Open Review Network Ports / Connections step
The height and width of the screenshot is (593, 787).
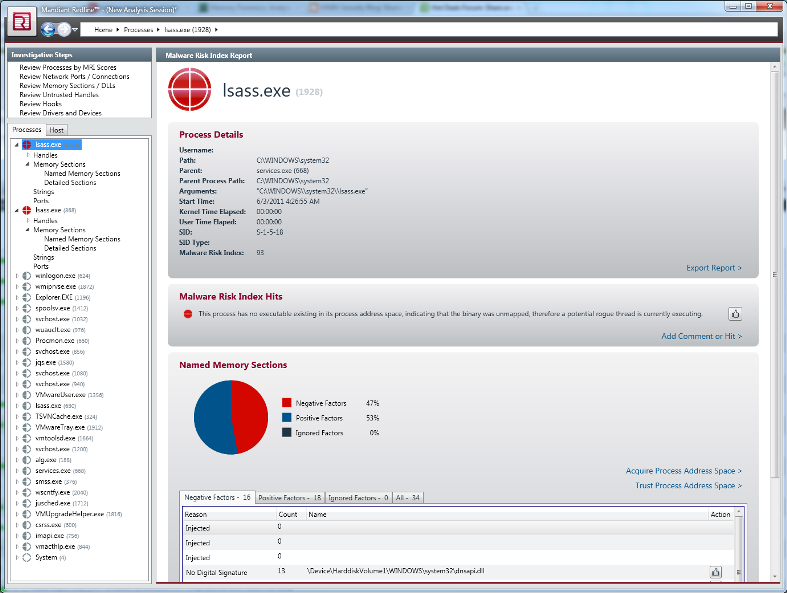pyautogui.click(x=74, y=76)
